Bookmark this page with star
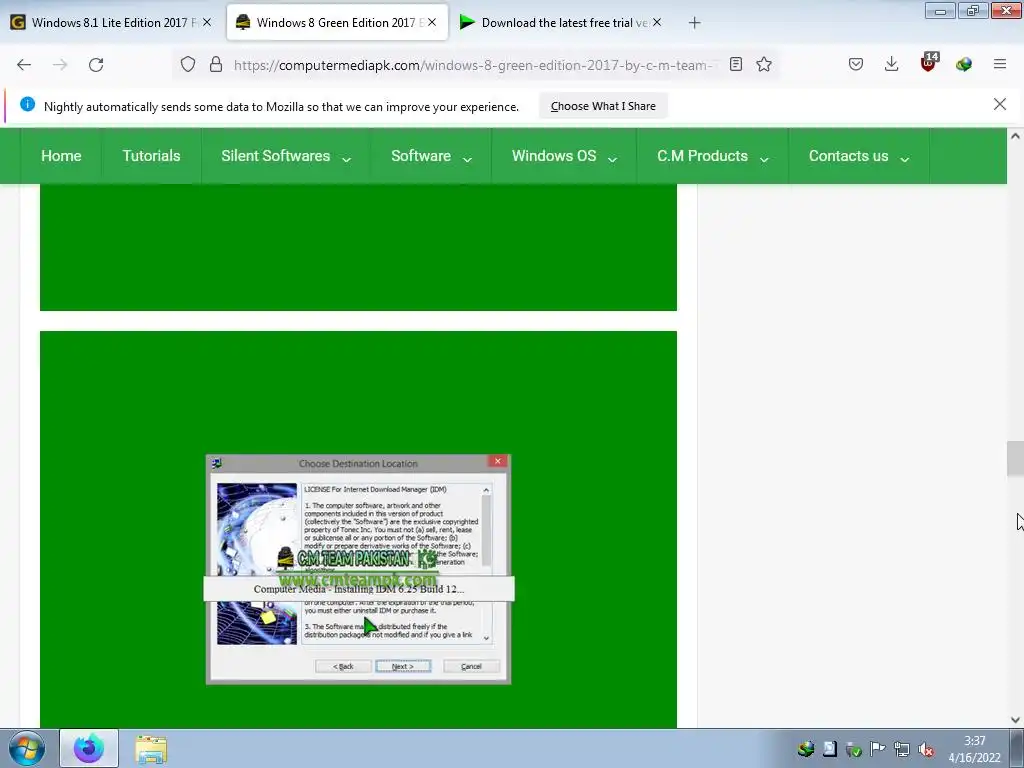 (x=764, y=65)
